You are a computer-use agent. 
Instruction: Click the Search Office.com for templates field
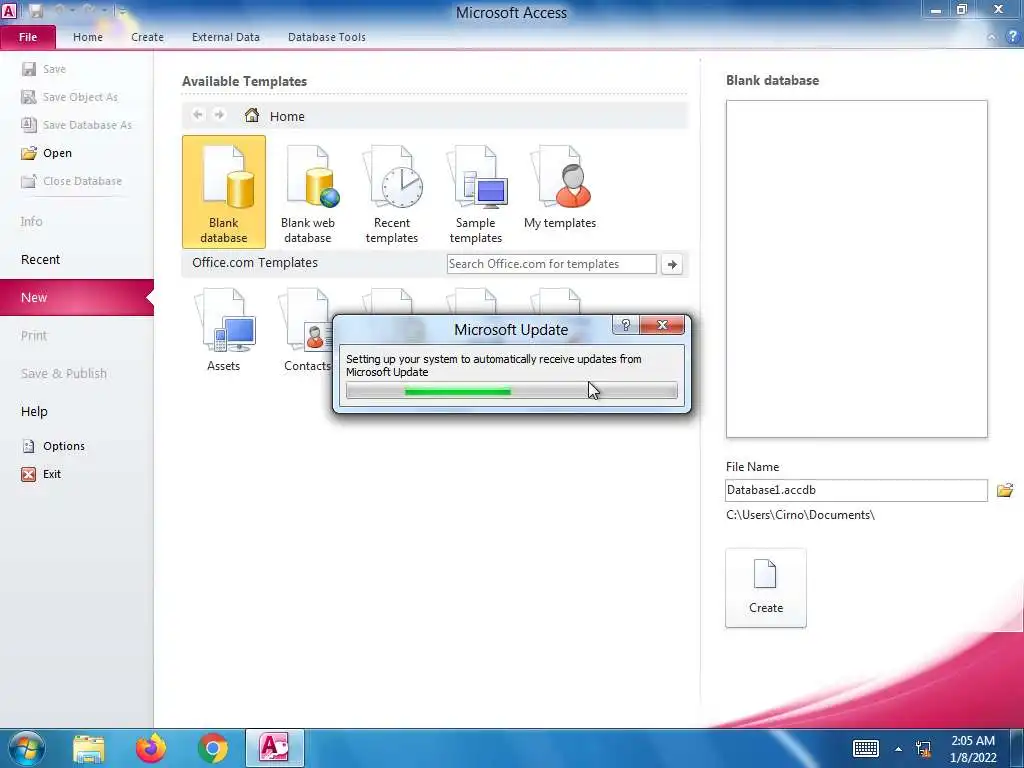[x=552, y=264]
